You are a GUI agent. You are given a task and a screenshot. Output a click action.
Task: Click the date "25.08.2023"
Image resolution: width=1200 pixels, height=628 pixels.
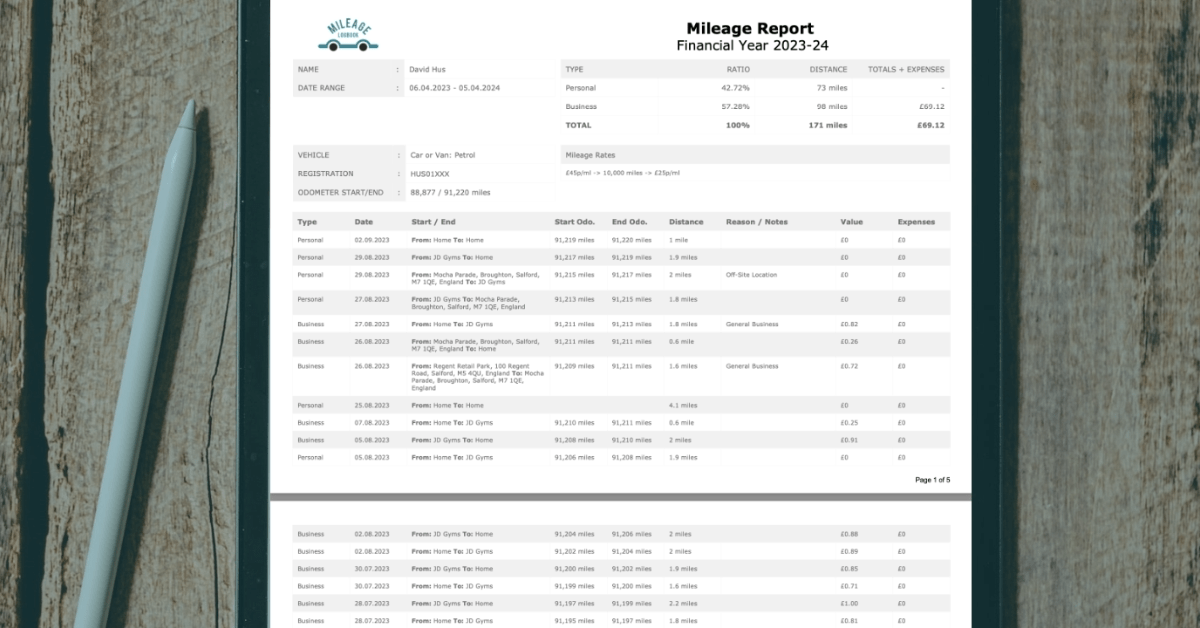click(x=372, y=405)
